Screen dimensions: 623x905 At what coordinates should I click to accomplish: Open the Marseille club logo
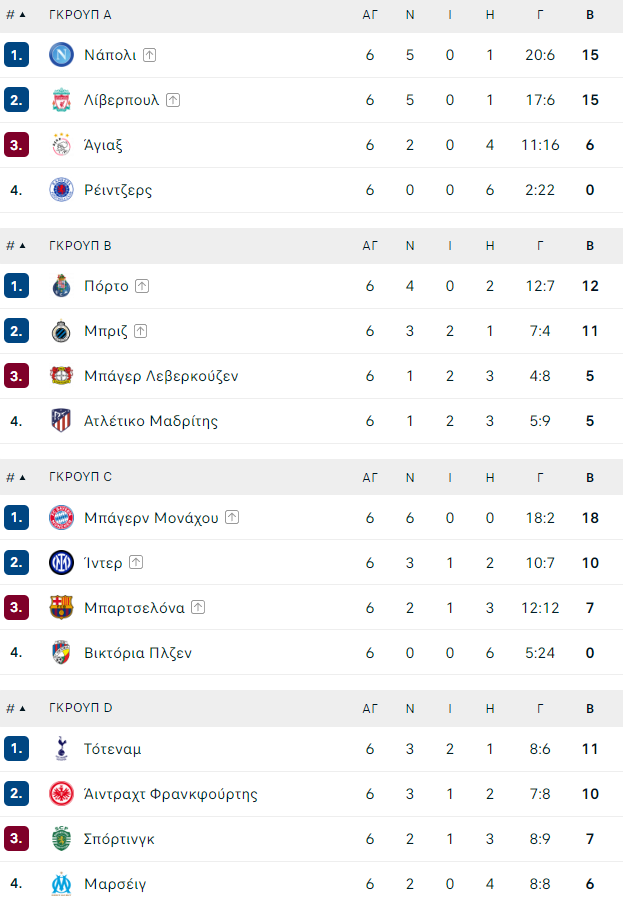click(61, 884)
